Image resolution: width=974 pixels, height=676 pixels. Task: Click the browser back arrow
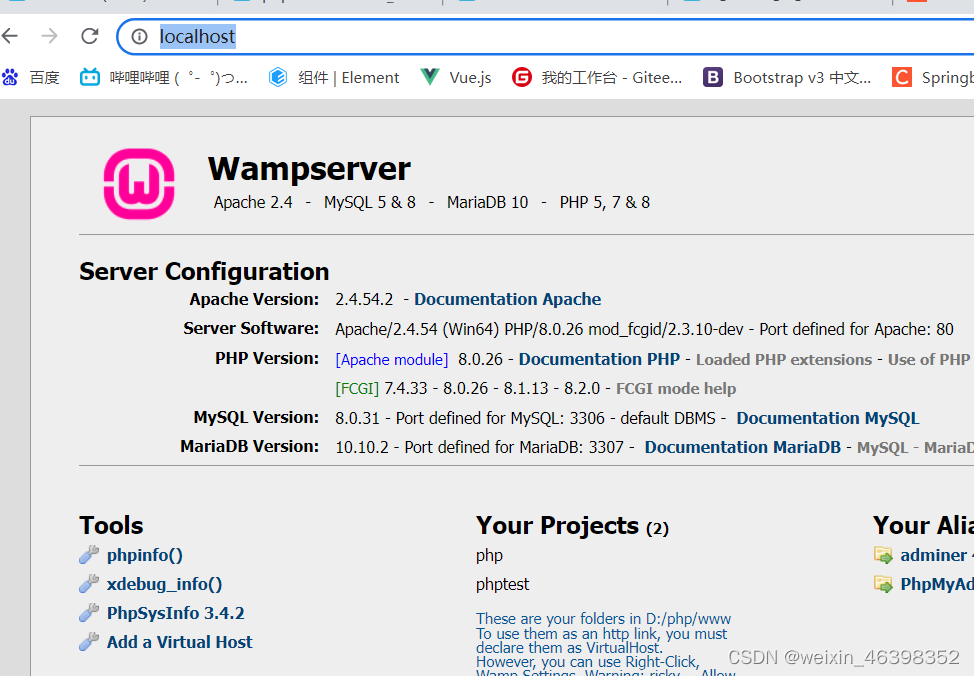click(9, 36)
